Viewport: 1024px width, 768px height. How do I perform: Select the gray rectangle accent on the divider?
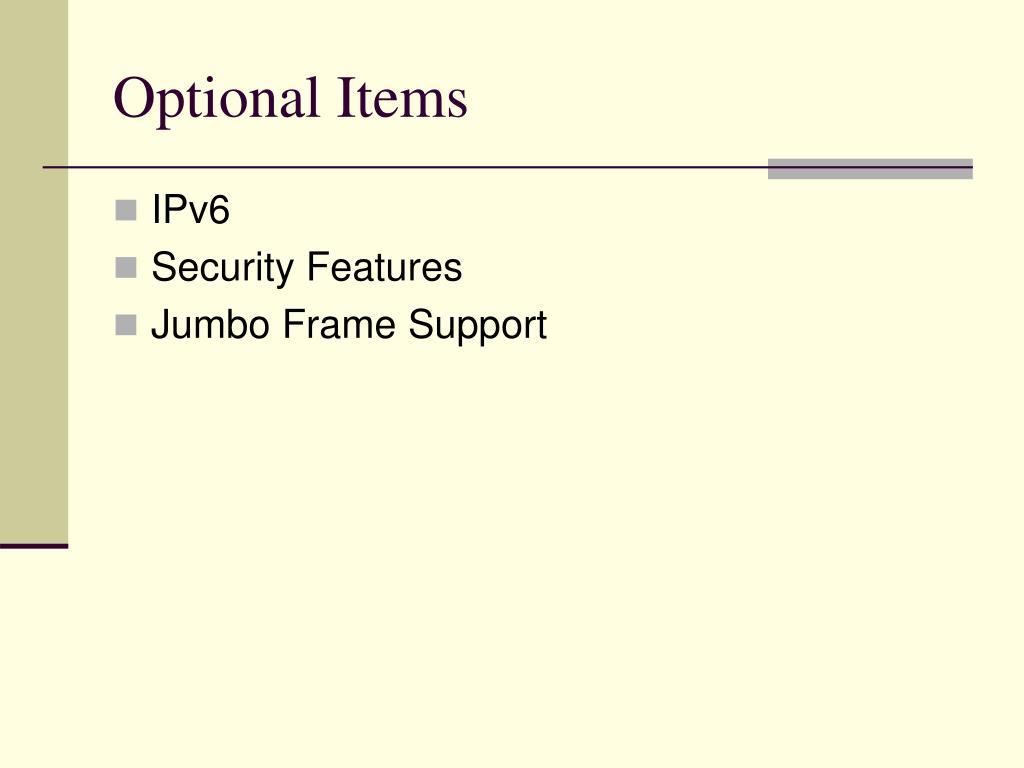[870, 168]
